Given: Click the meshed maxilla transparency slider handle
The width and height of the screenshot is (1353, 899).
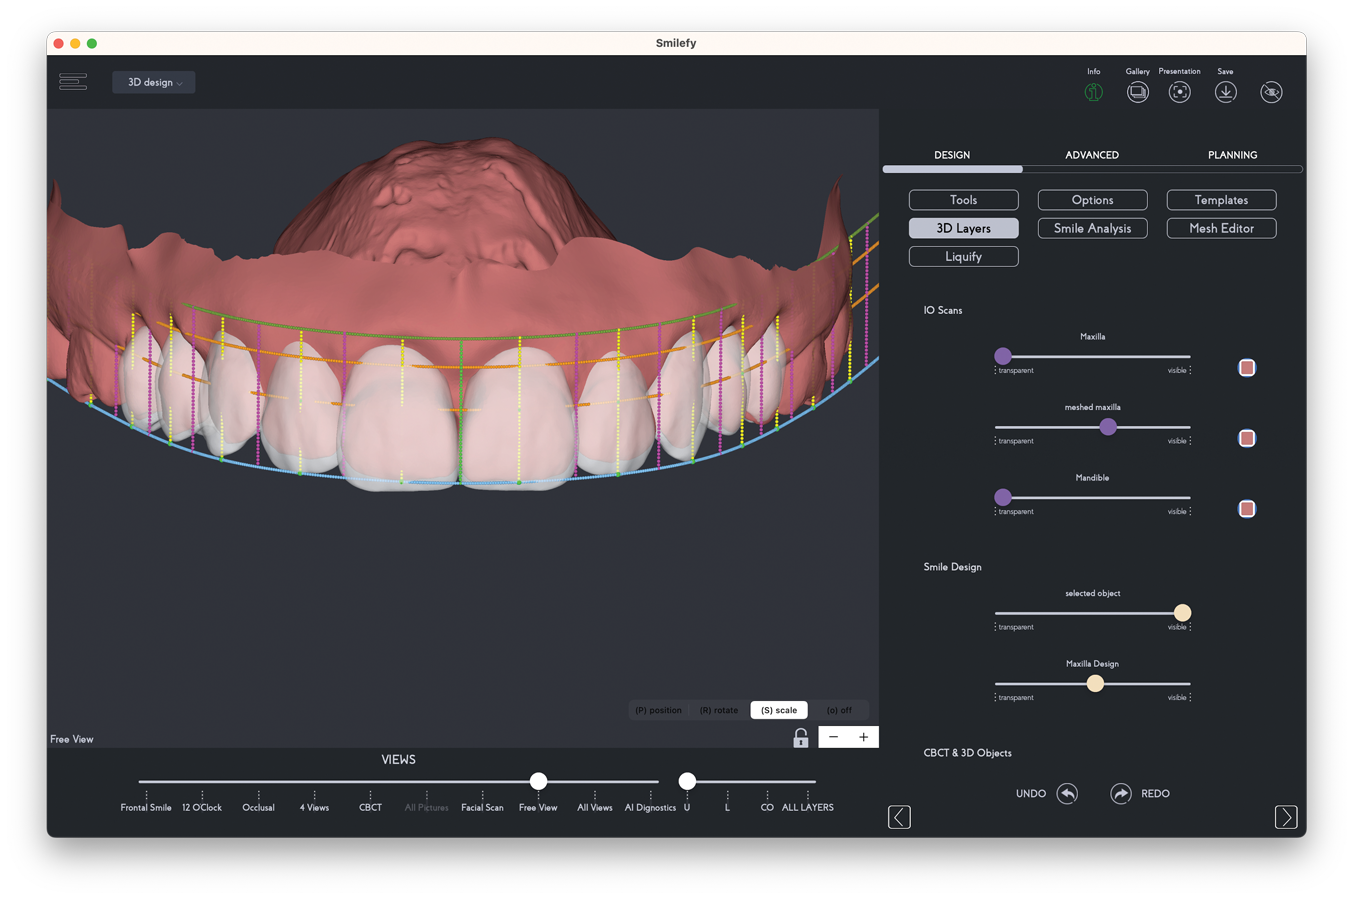Looking at the screenshot, I should click(1108, 427).
